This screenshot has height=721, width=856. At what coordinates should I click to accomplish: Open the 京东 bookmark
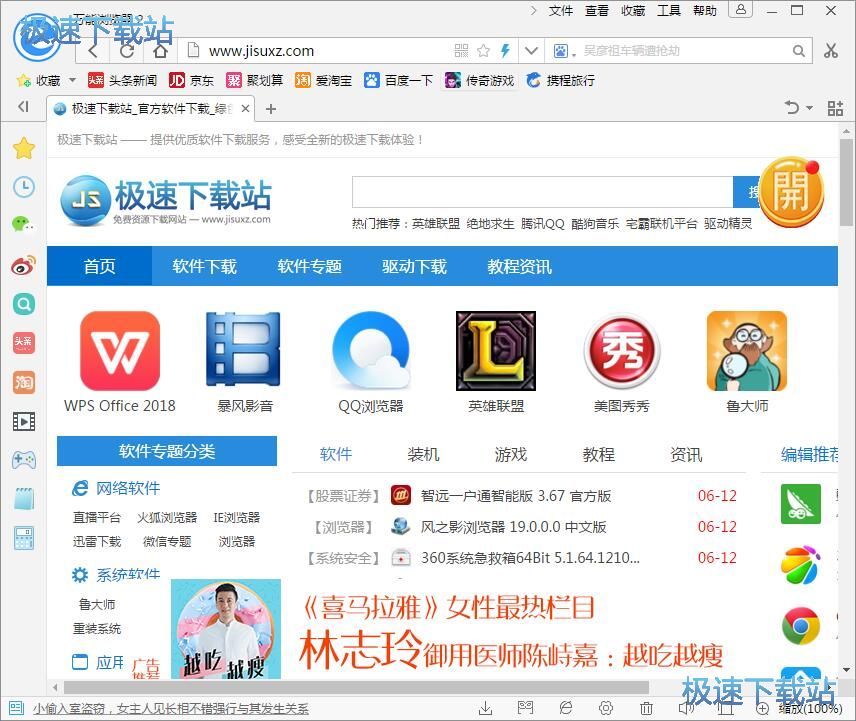[x=191, y=80]
